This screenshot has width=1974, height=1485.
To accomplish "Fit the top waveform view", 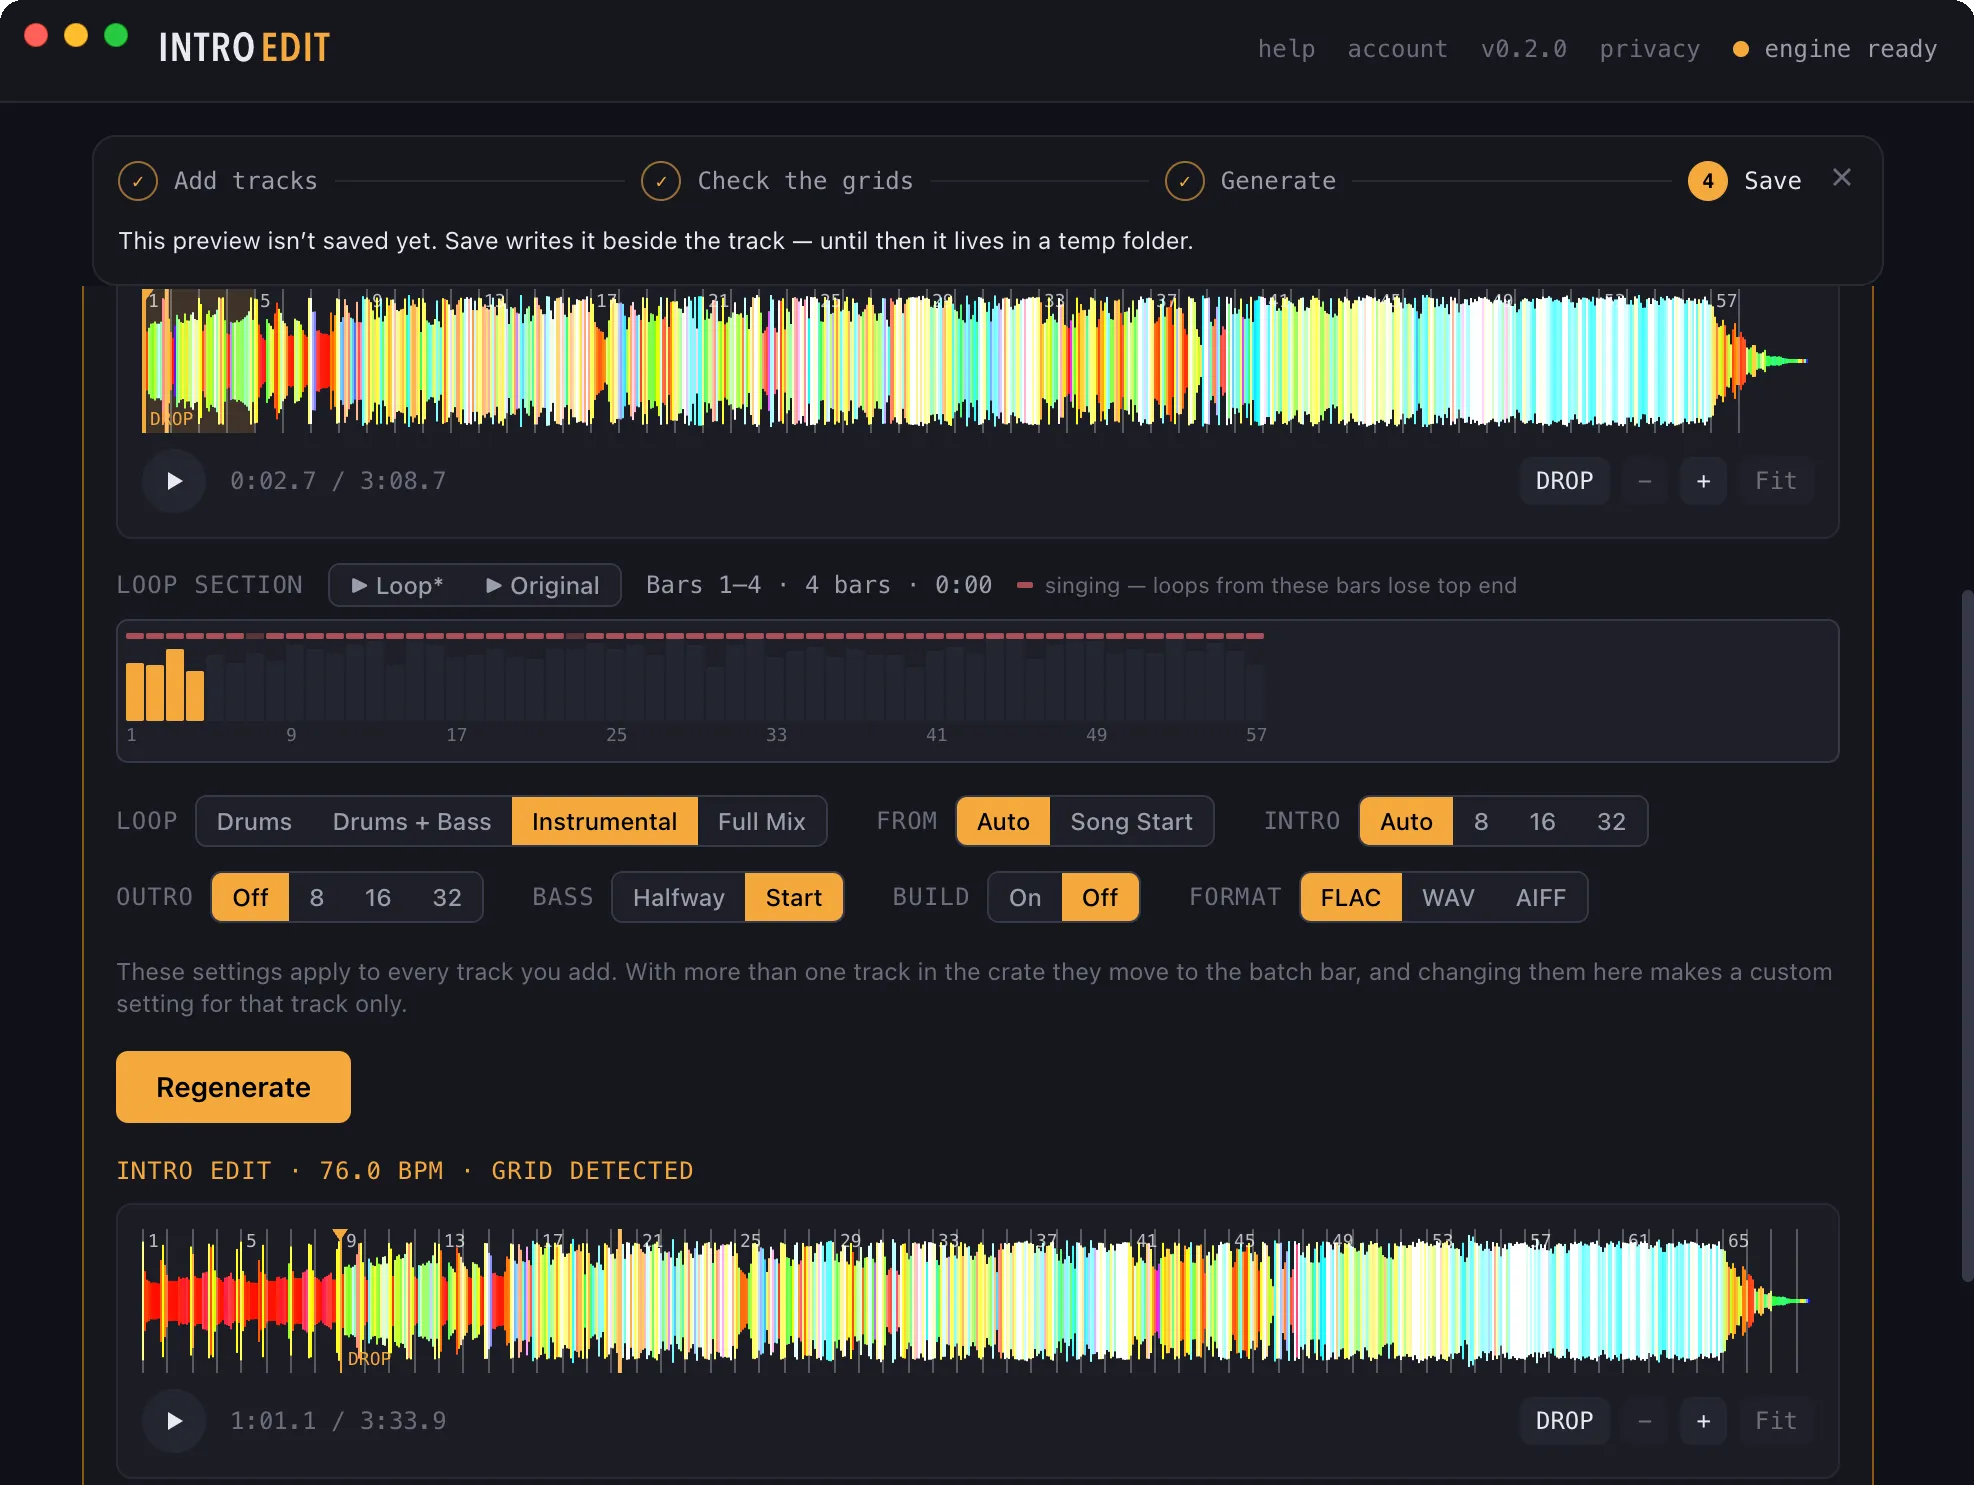I will (1776, 481).
